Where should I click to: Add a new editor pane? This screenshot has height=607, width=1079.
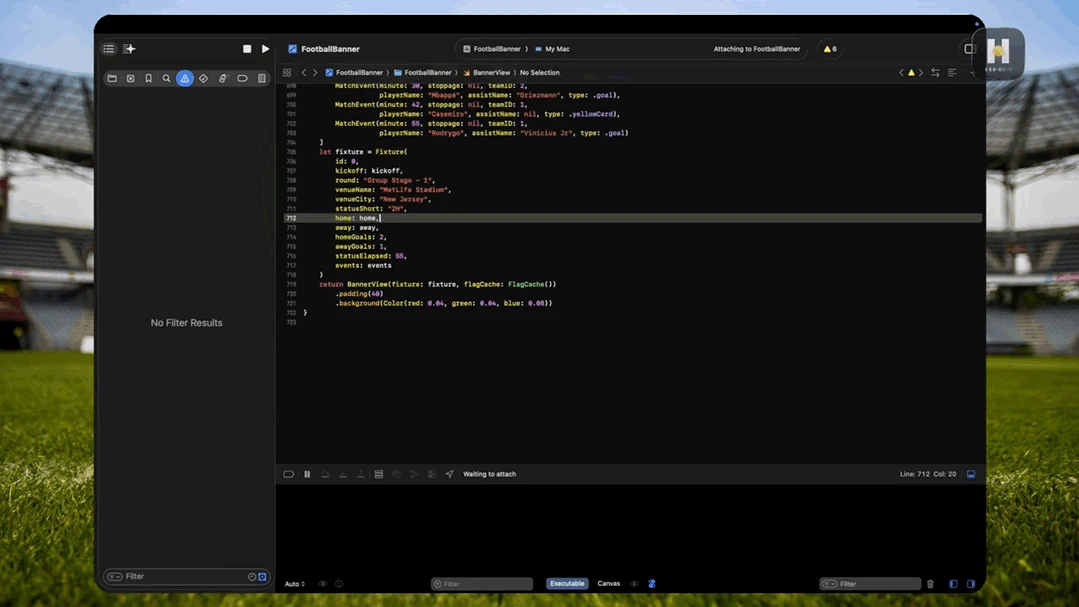pyautogui.click(x=972, y=72)
